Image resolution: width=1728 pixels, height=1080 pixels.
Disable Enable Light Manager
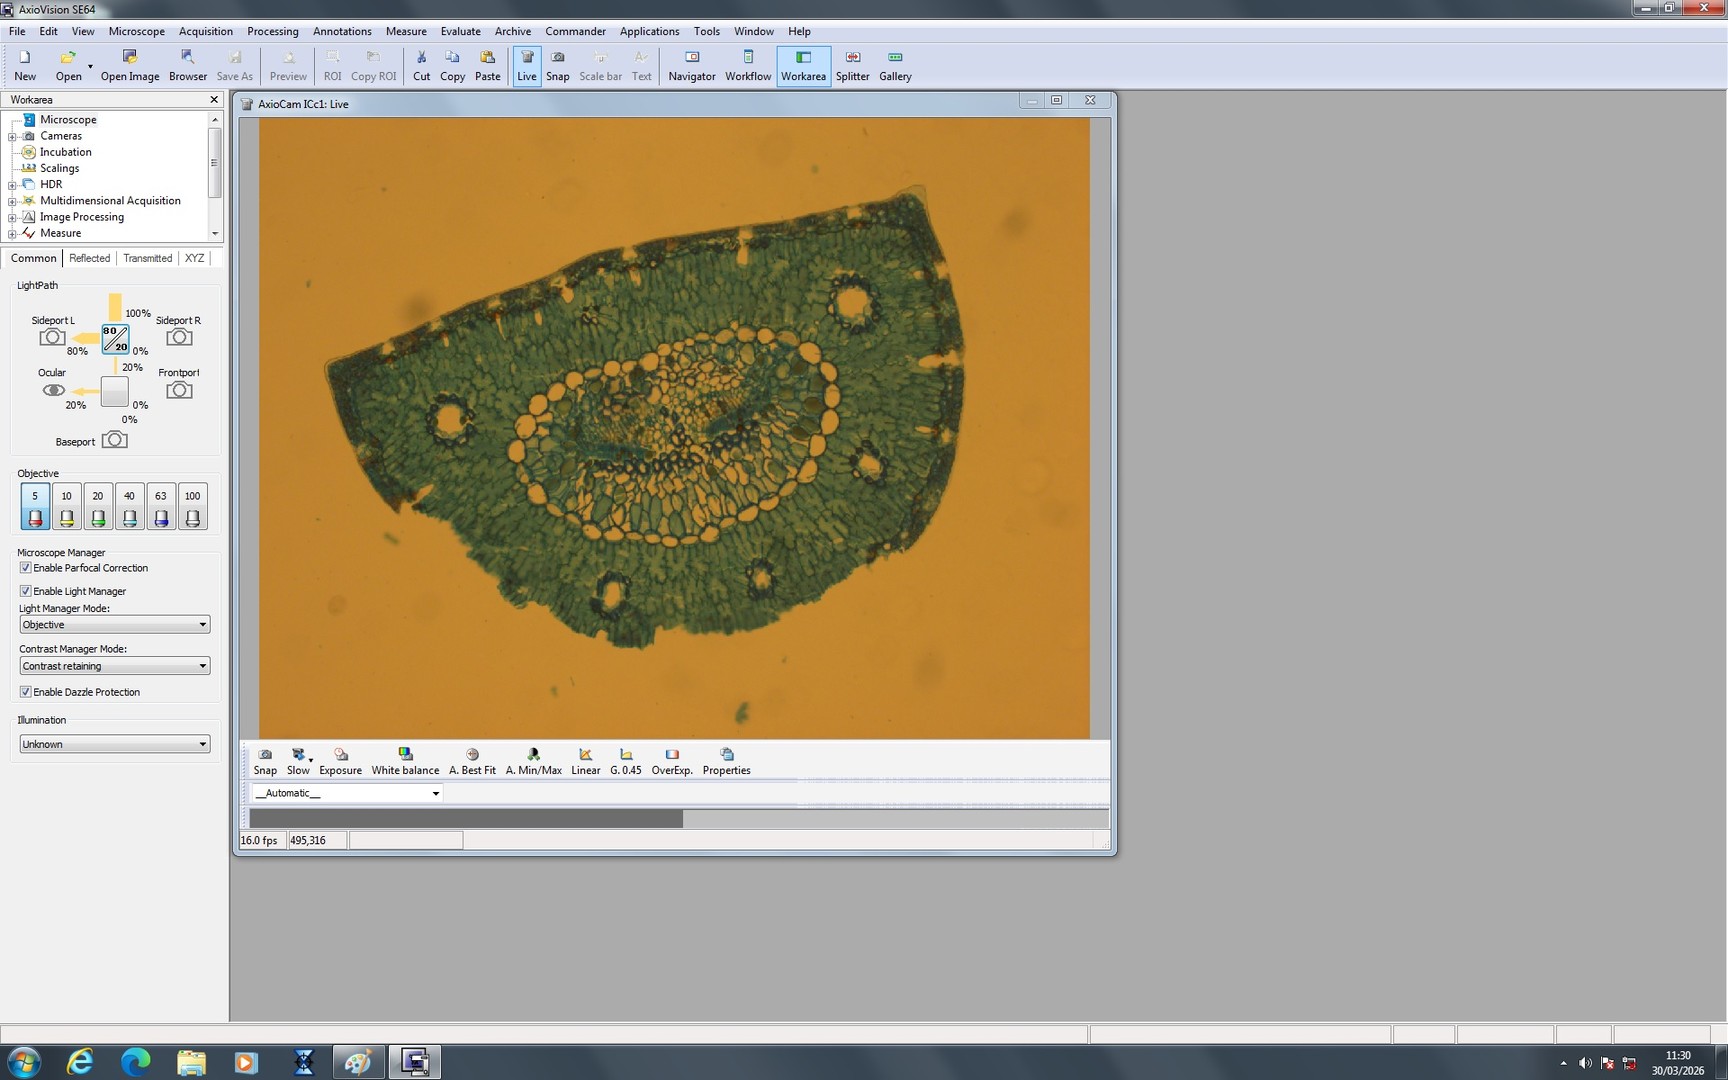click(x=25, y=591)
